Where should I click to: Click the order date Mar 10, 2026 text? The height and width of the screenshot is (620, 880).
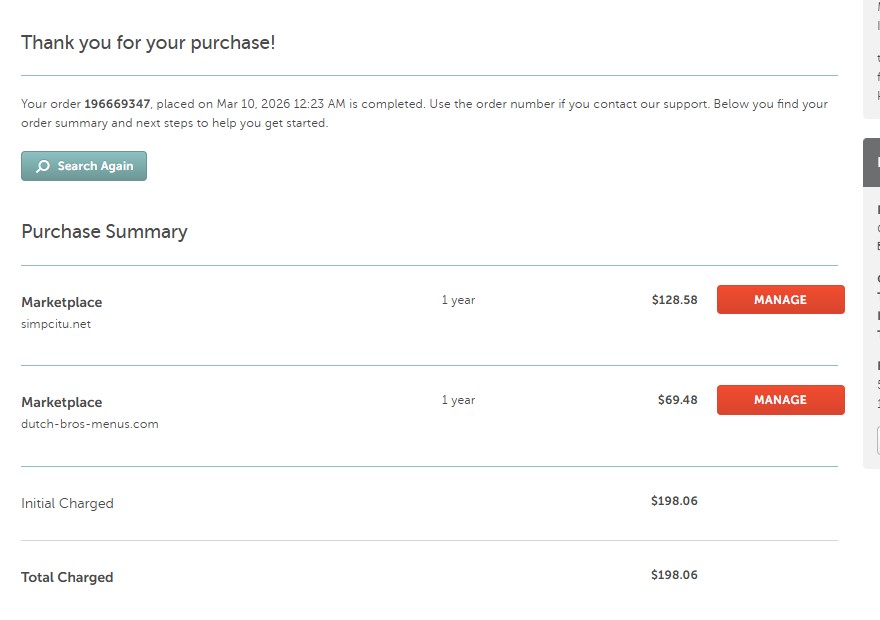pos(253,104)
